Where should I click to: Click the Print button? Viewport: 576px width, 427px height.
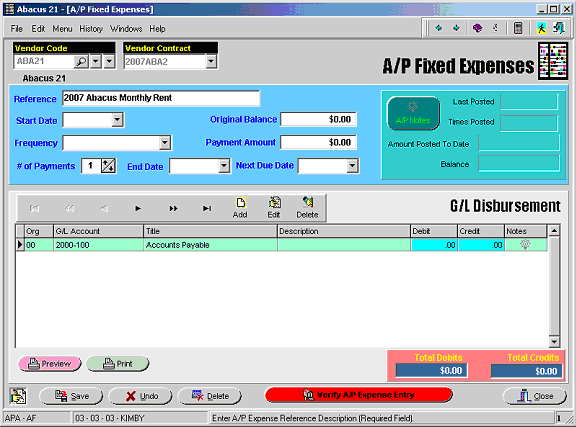[x=118, y=364]
